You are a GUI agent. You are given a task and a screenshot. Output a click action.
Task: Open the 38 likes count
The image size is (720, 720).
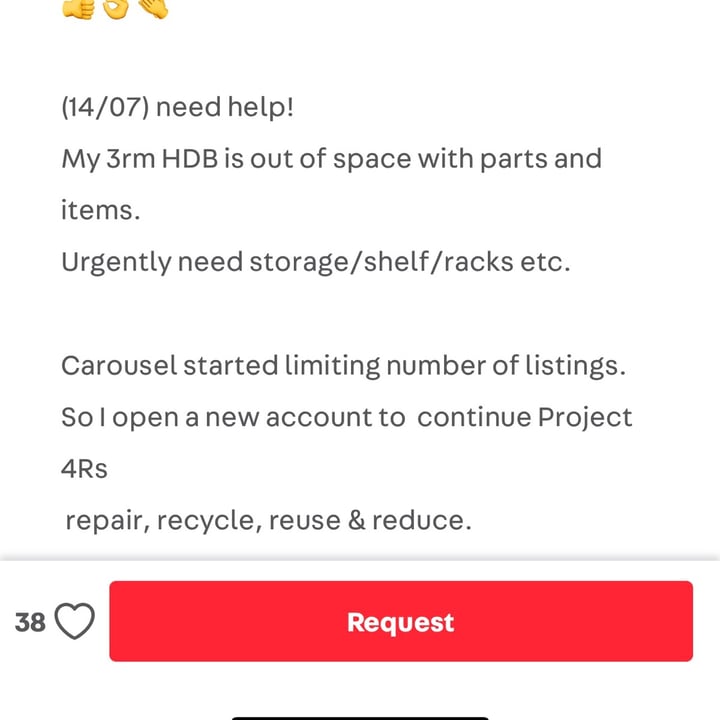(30, 623)
